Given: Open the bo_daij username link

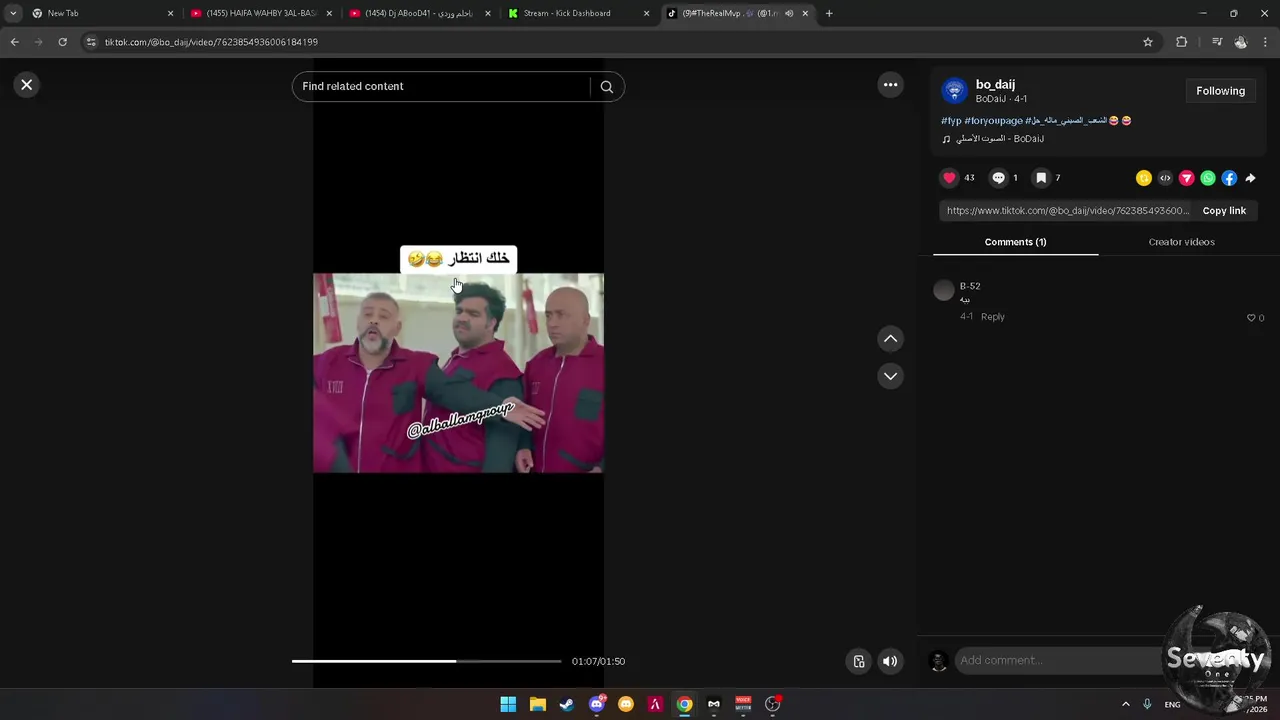Looking at the screenshot, I should pyautogui.click(x=995, y=85).
